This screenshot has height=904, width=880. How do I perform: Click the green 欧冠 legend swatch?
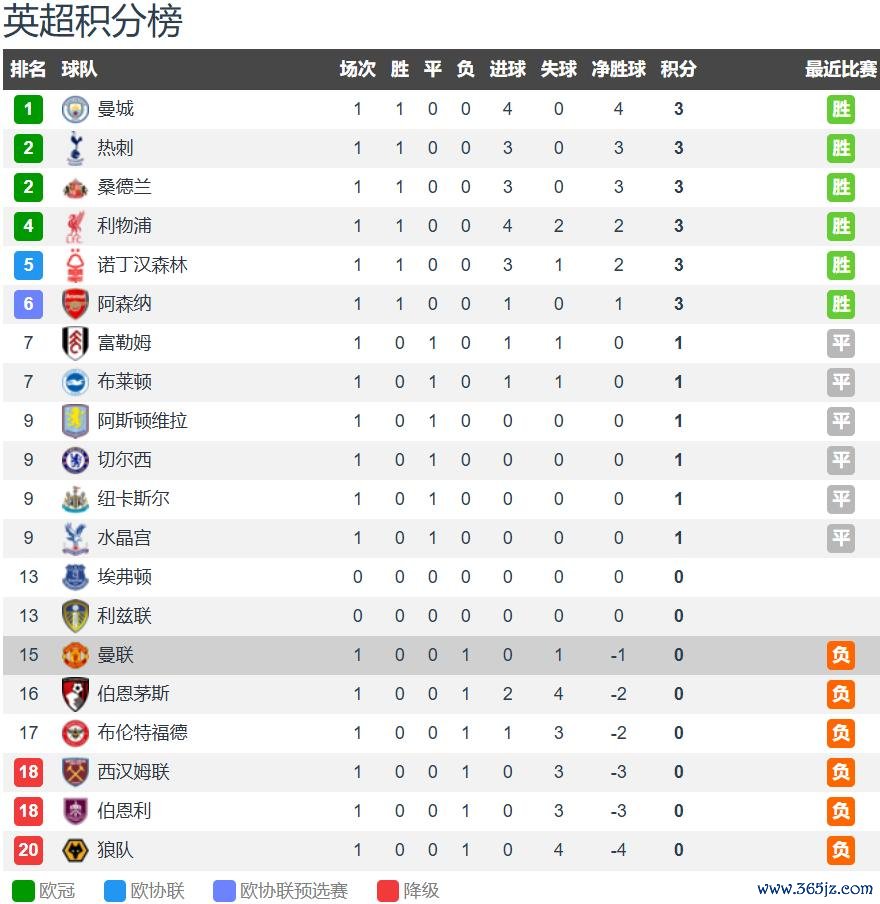23,891
